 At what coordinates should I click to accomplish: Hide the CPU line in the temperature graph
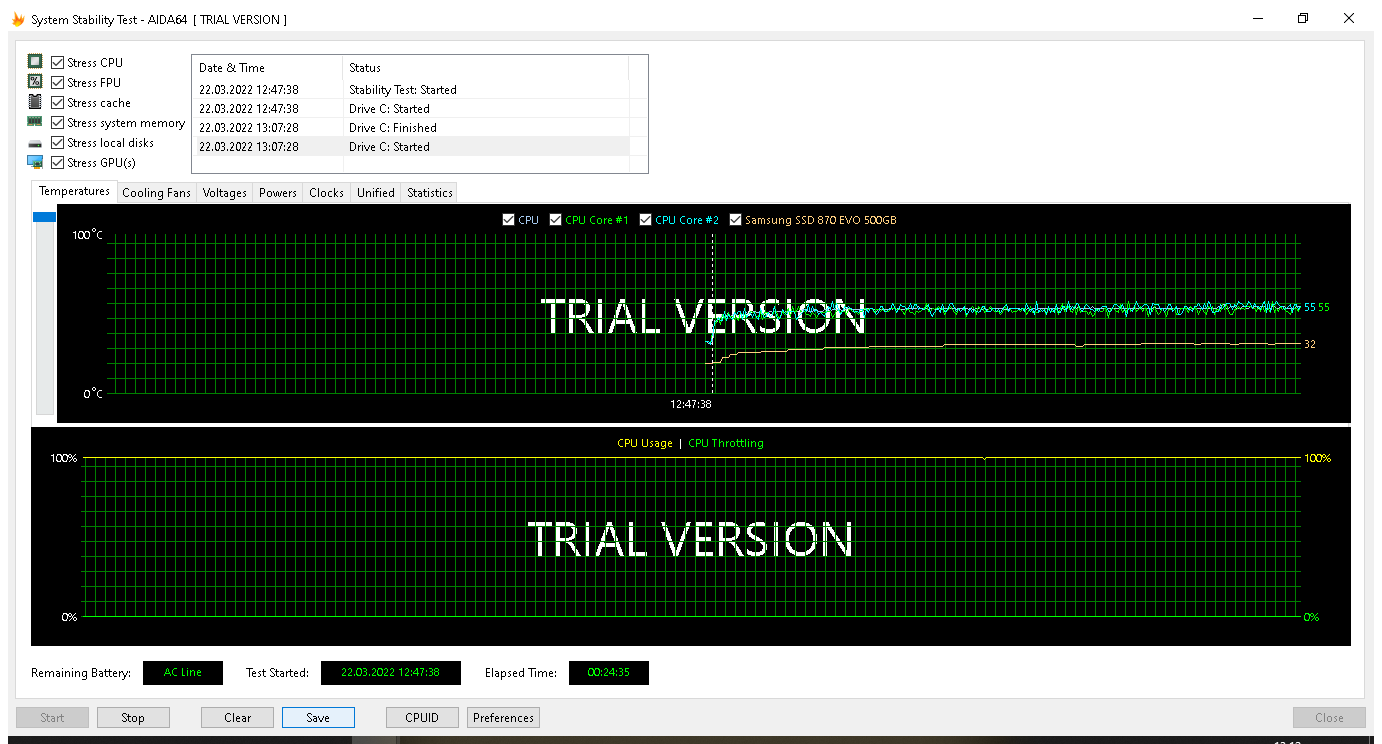(509, 220)
